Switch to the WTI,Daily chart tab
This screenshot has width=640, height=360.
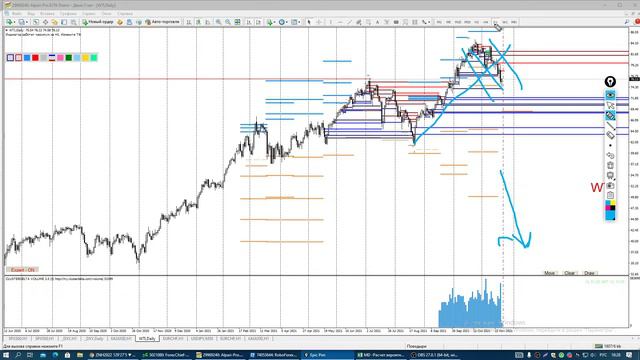(x=147, y=339)
